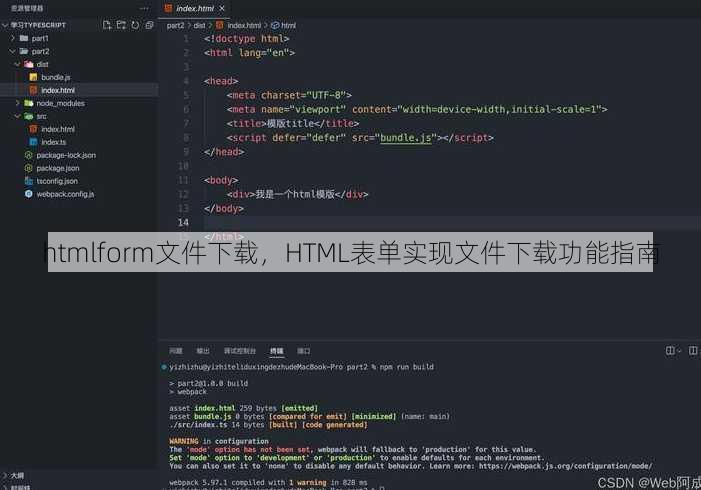
Task: Click the bundle.js file icon in the tree
Action: pos(33,77)
